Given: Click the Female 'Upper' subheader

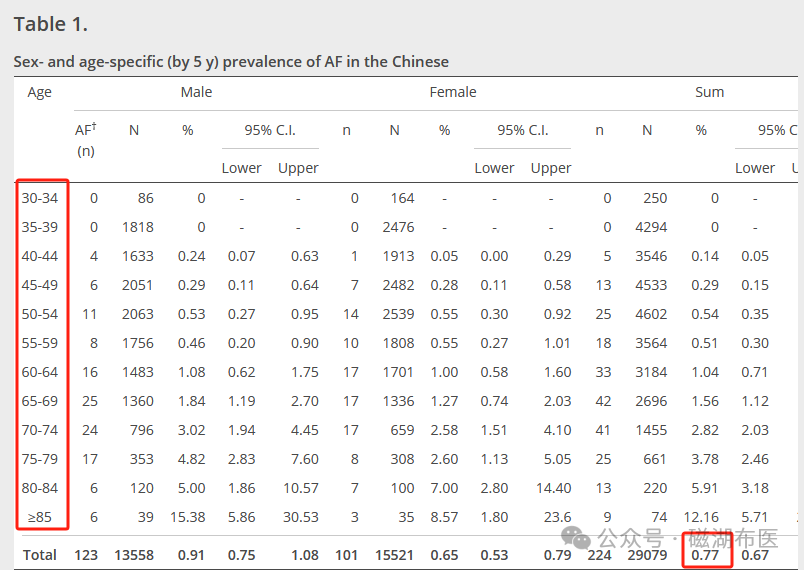Looking at the screenshot, I should tap(551, 168).
